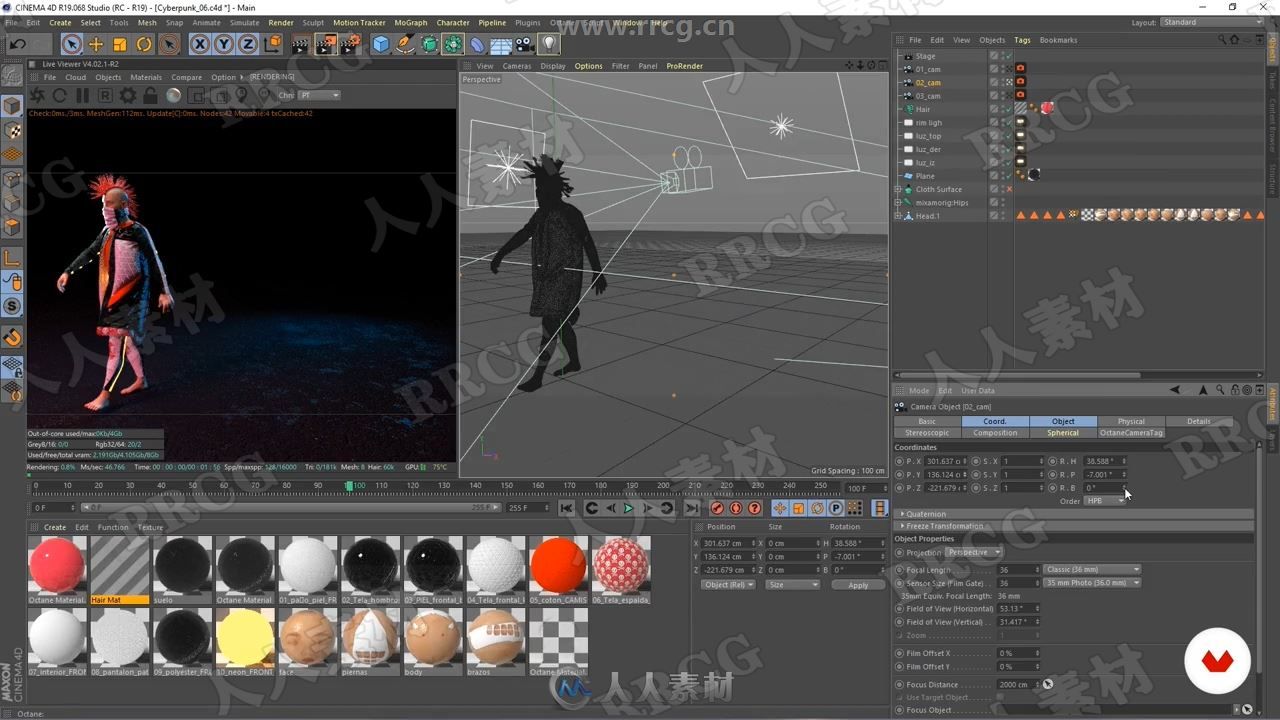Toggle Y-axis lock button
Viewport: 1280px width, 720px height.
223,44
